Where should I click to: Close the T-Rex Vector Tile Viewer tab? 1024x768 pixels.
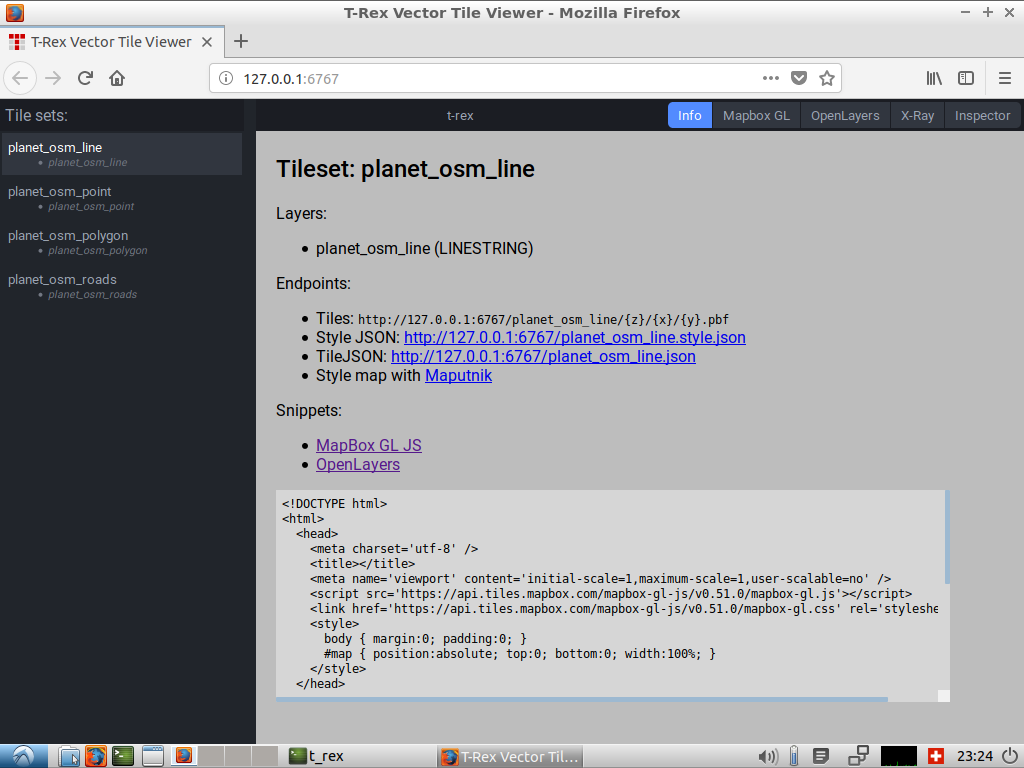207,42
